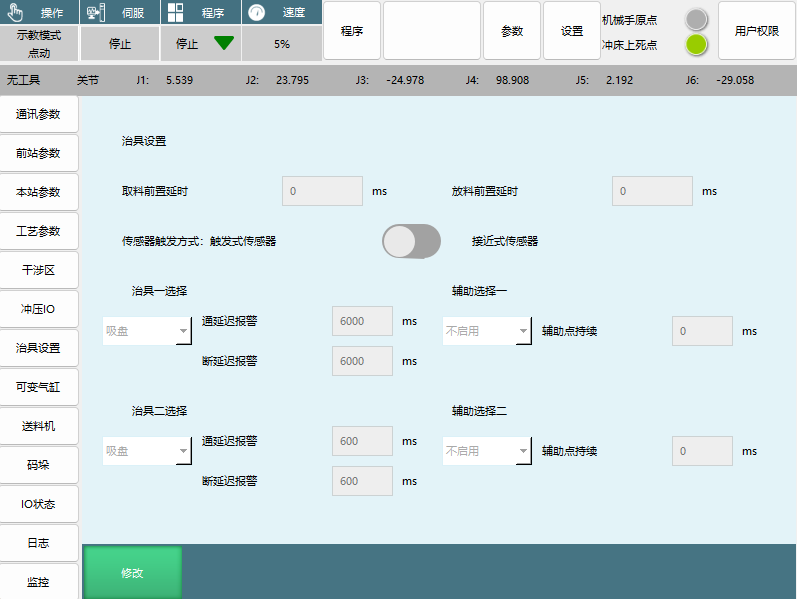Open the 辅助选择一 dropdown
The height and width of the screenshot is (599, 797).
point(487,331)
